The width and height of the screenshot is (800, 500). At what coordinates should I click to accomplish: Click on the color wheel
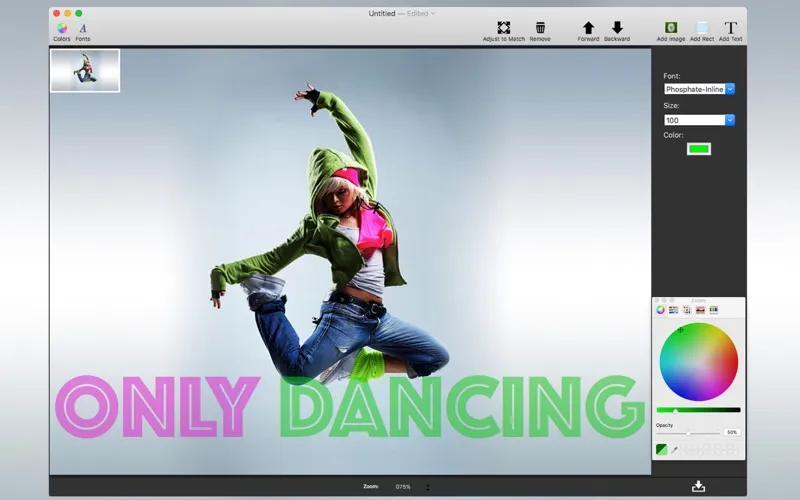tap(698, 362)
